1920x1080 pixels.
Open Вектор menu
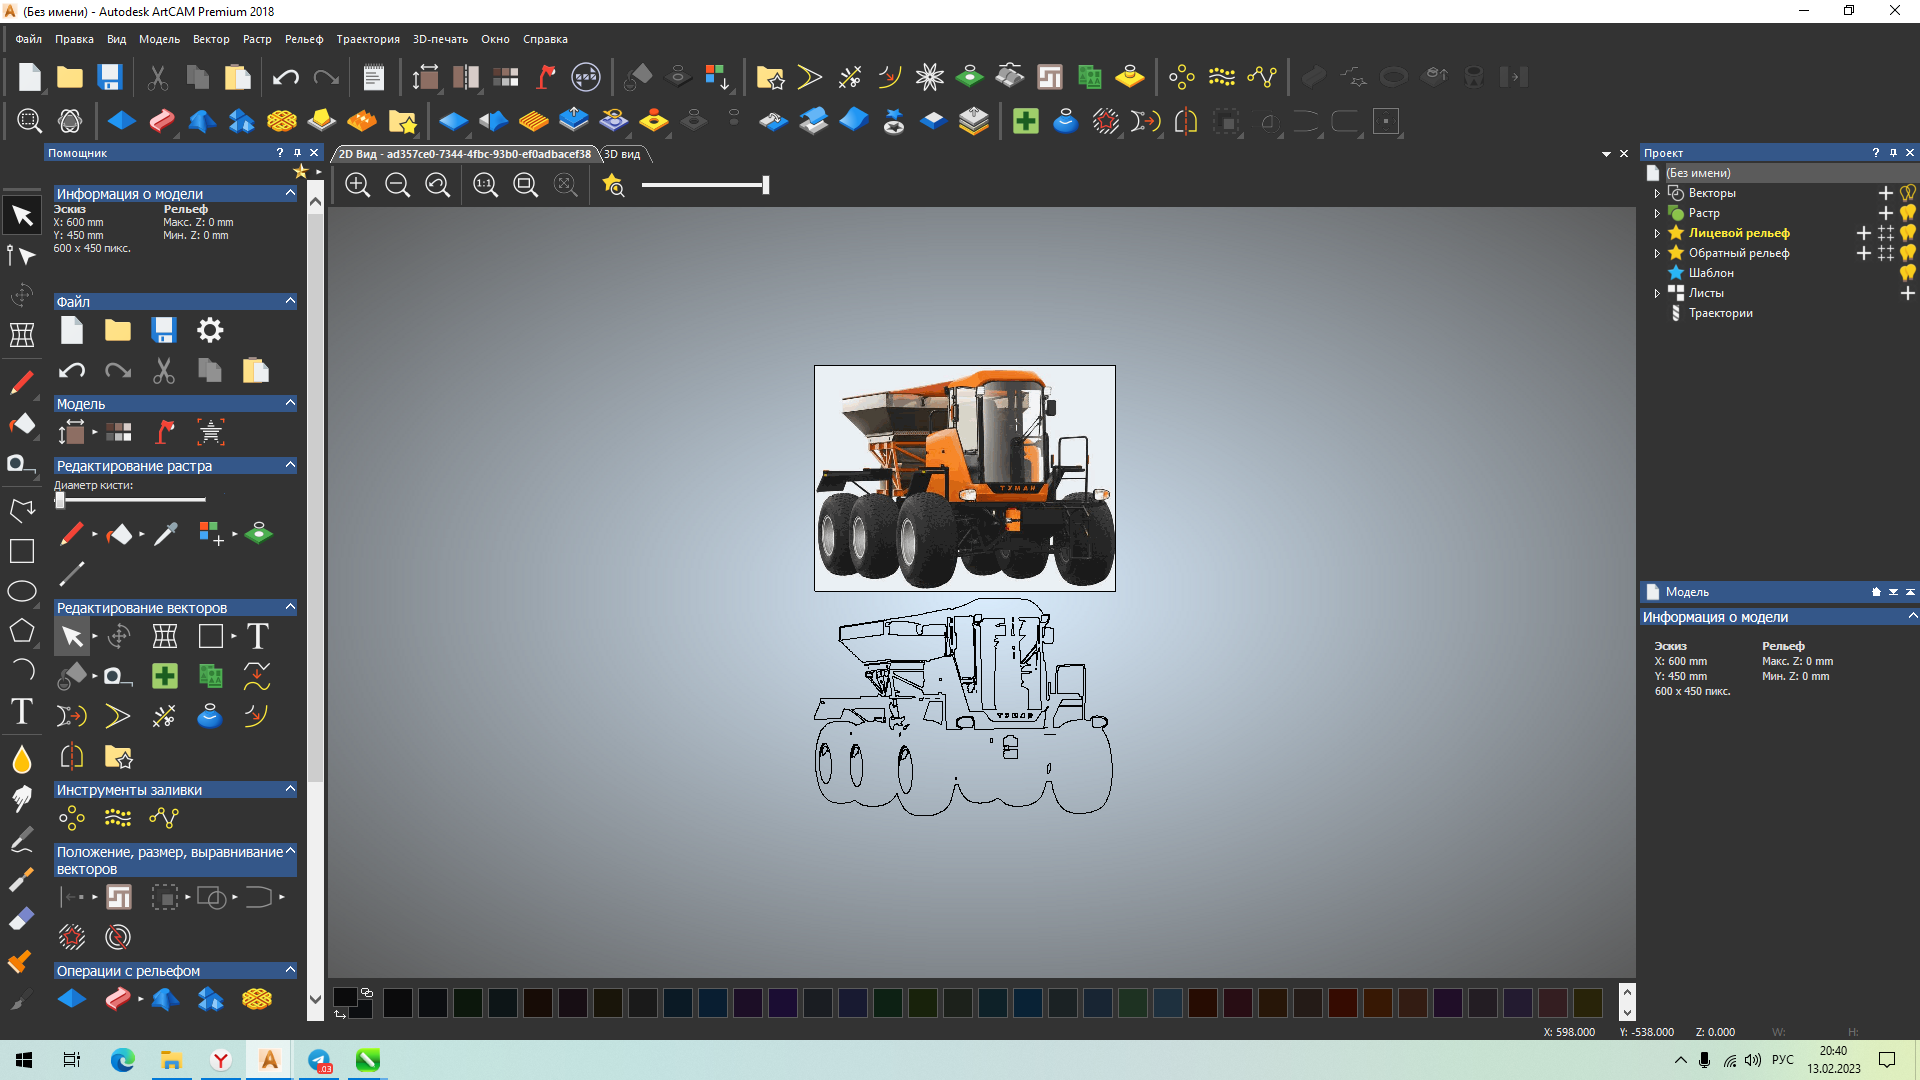click(211, 39)
